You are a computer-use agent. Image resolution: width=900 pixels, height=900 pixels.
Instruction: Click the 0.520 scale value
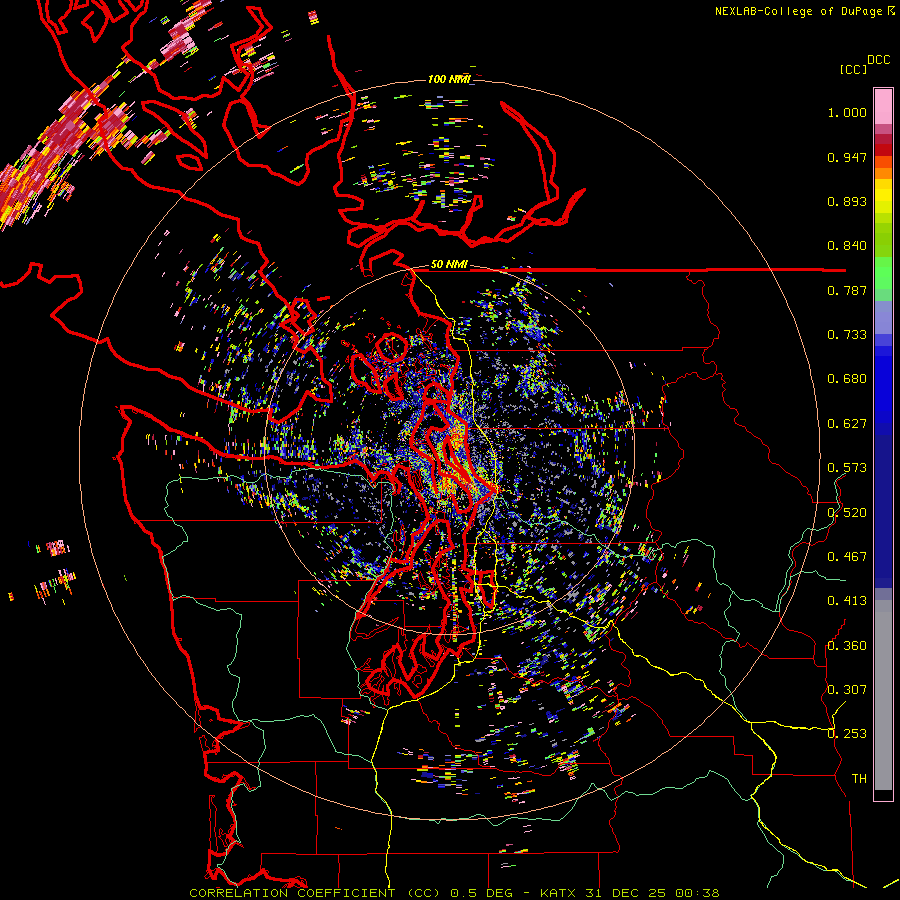coord(847,513)
